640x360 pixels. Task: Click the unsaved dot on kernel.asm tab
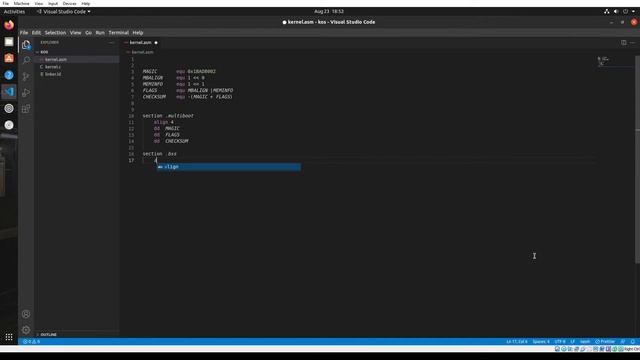pyautogui.click(x=156, y=42)
